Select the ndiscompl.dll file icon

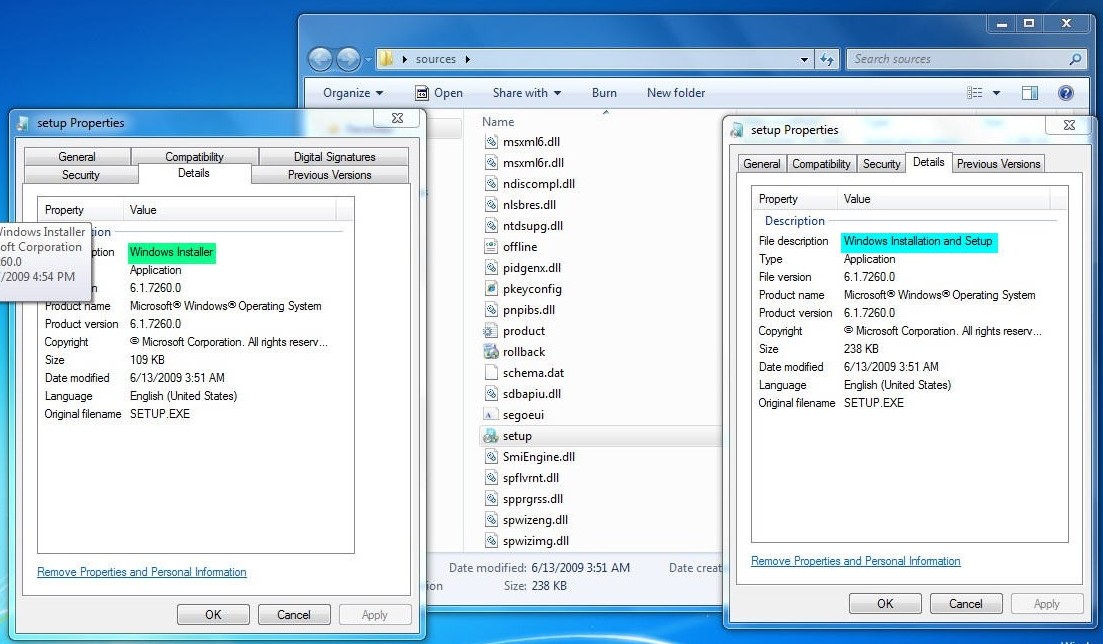point(492,184)
